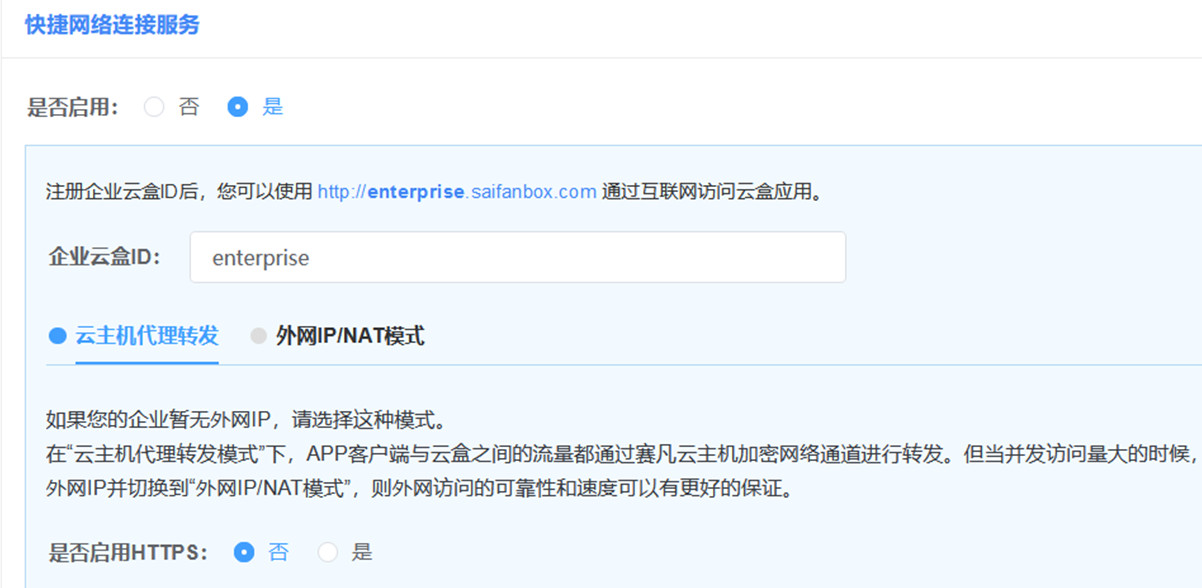Click the 企业云盒ID input field
This screenshot has width=1202, height=588.
(518, 257)
